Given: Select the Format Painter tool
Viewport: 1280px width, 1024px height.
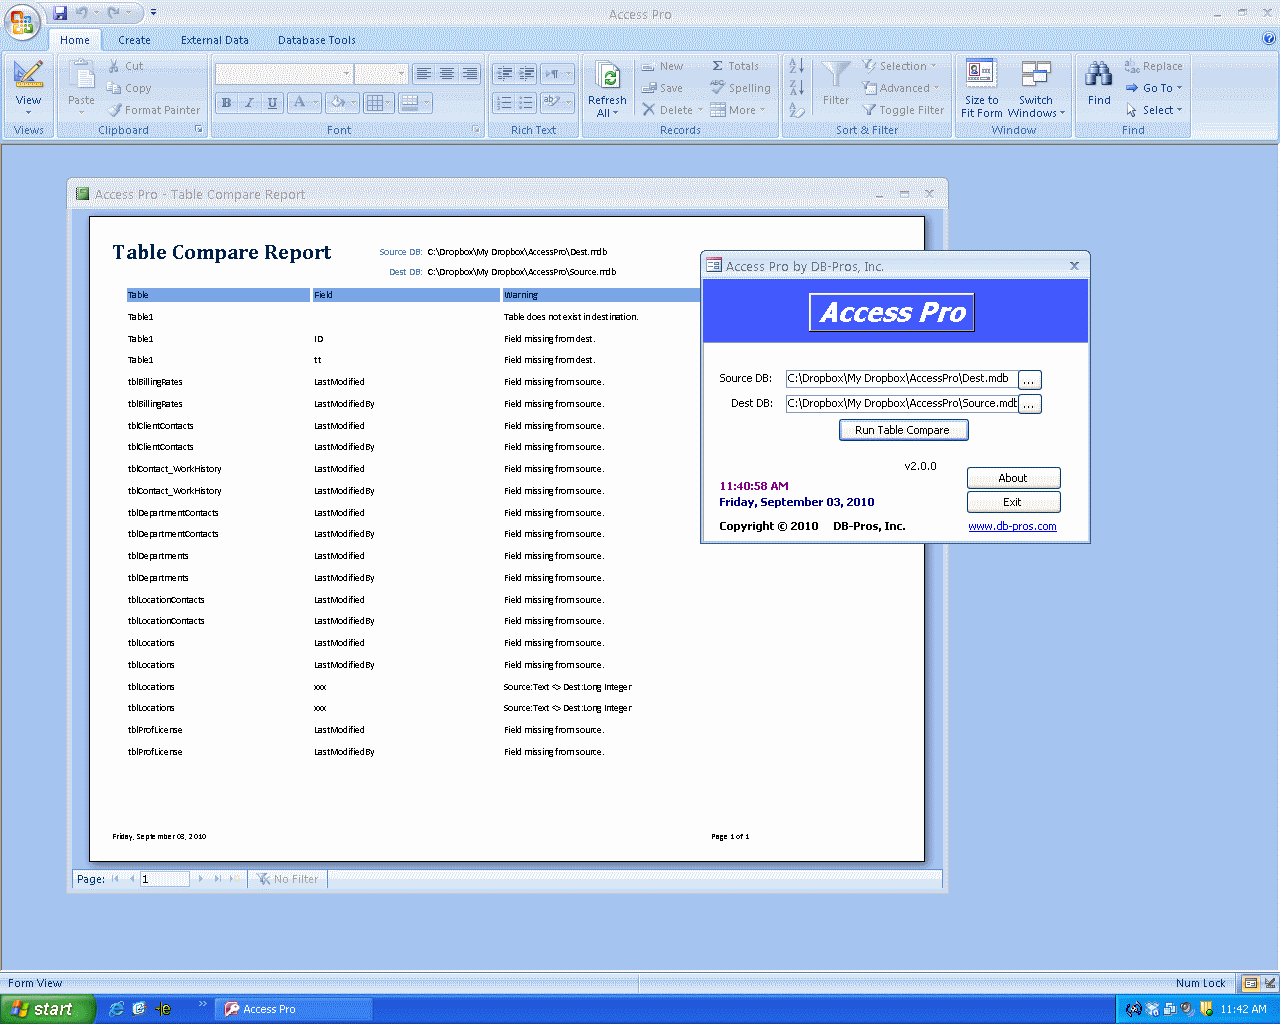Looking at the screenshot, I should (x=154, y=110).
